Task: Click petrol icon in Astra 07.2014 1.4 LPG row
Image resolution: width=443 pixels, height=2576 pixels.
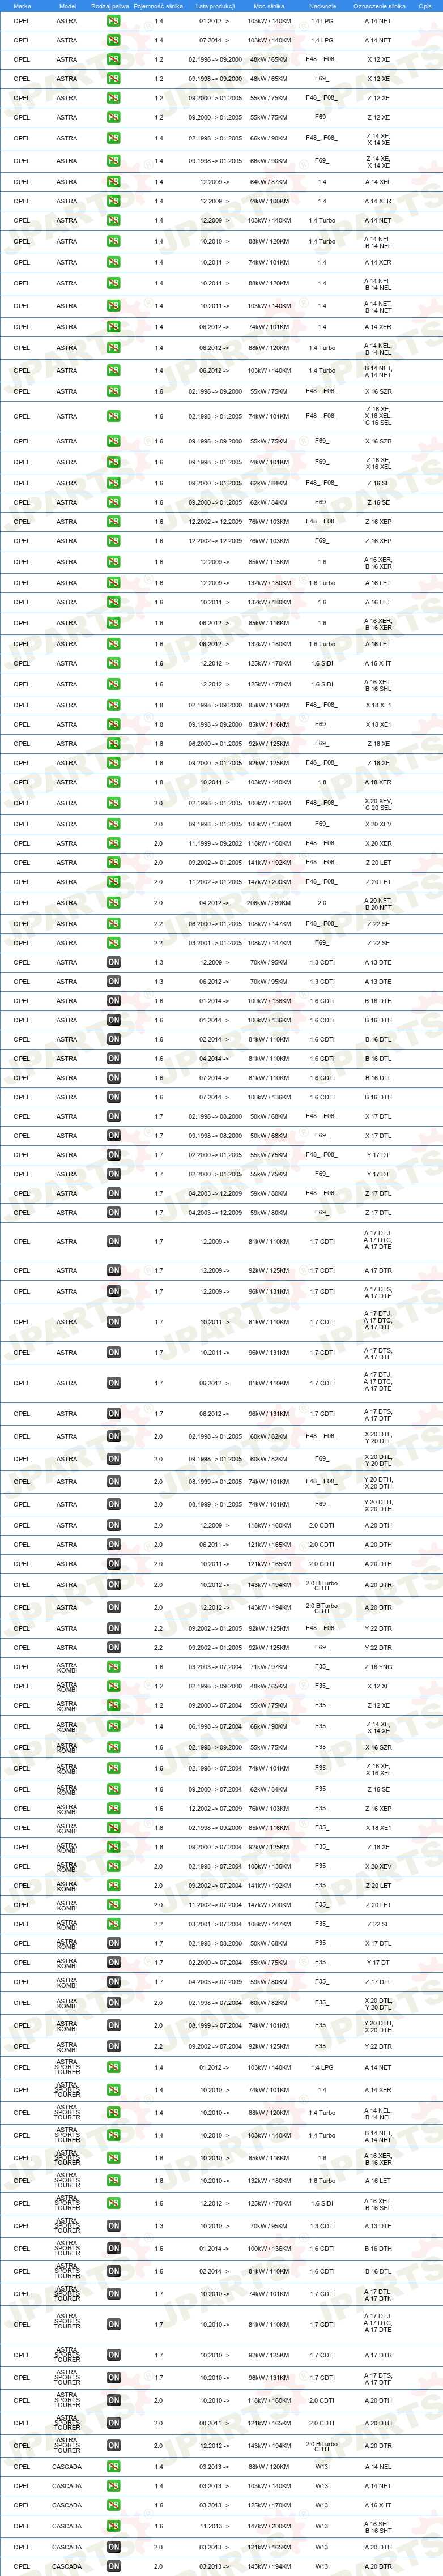Action: [113, 40]
